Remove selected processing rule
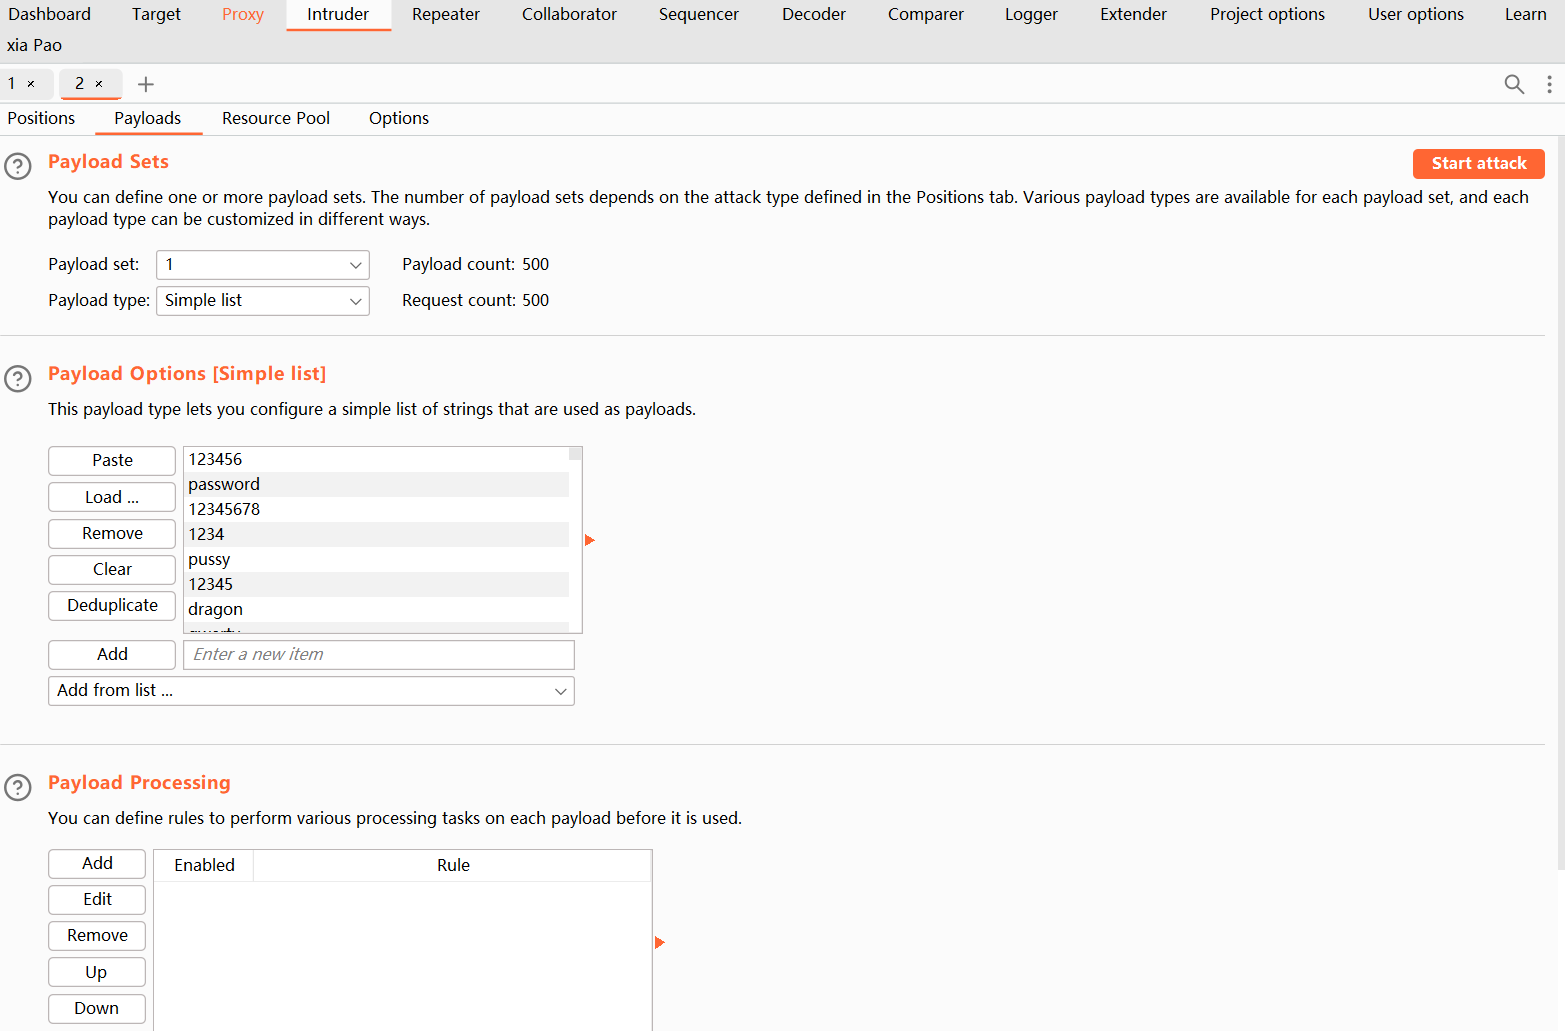This screenshot has height=1031, width=1565. tap(97, 935)
